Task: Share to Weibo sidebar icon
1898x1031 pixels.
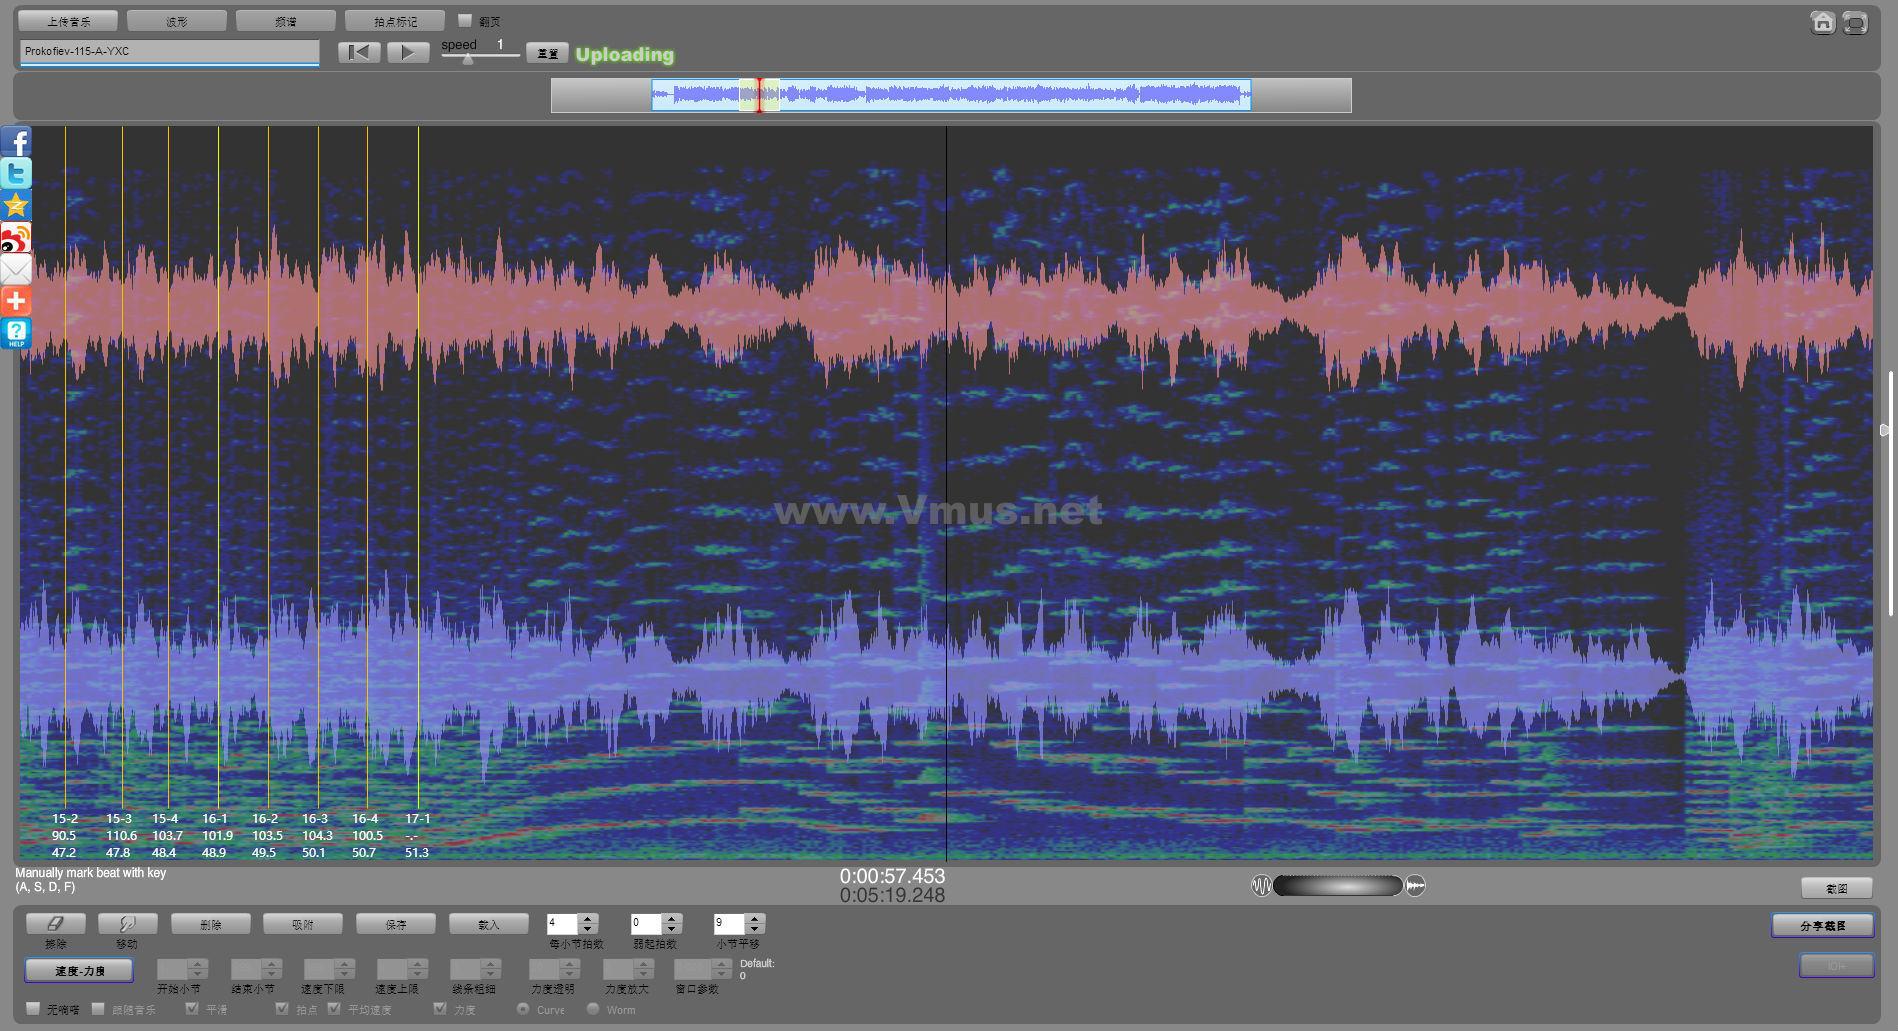Action: pyautogui.click(x=16, y=237)
